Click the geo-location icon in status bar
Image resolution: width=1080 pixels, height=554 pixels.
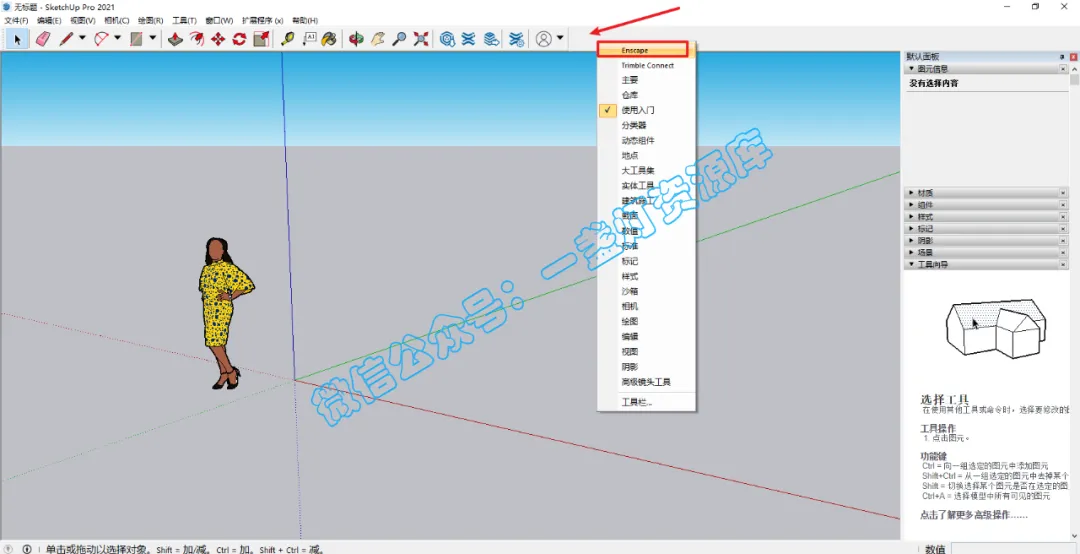[x=8, y=549]
